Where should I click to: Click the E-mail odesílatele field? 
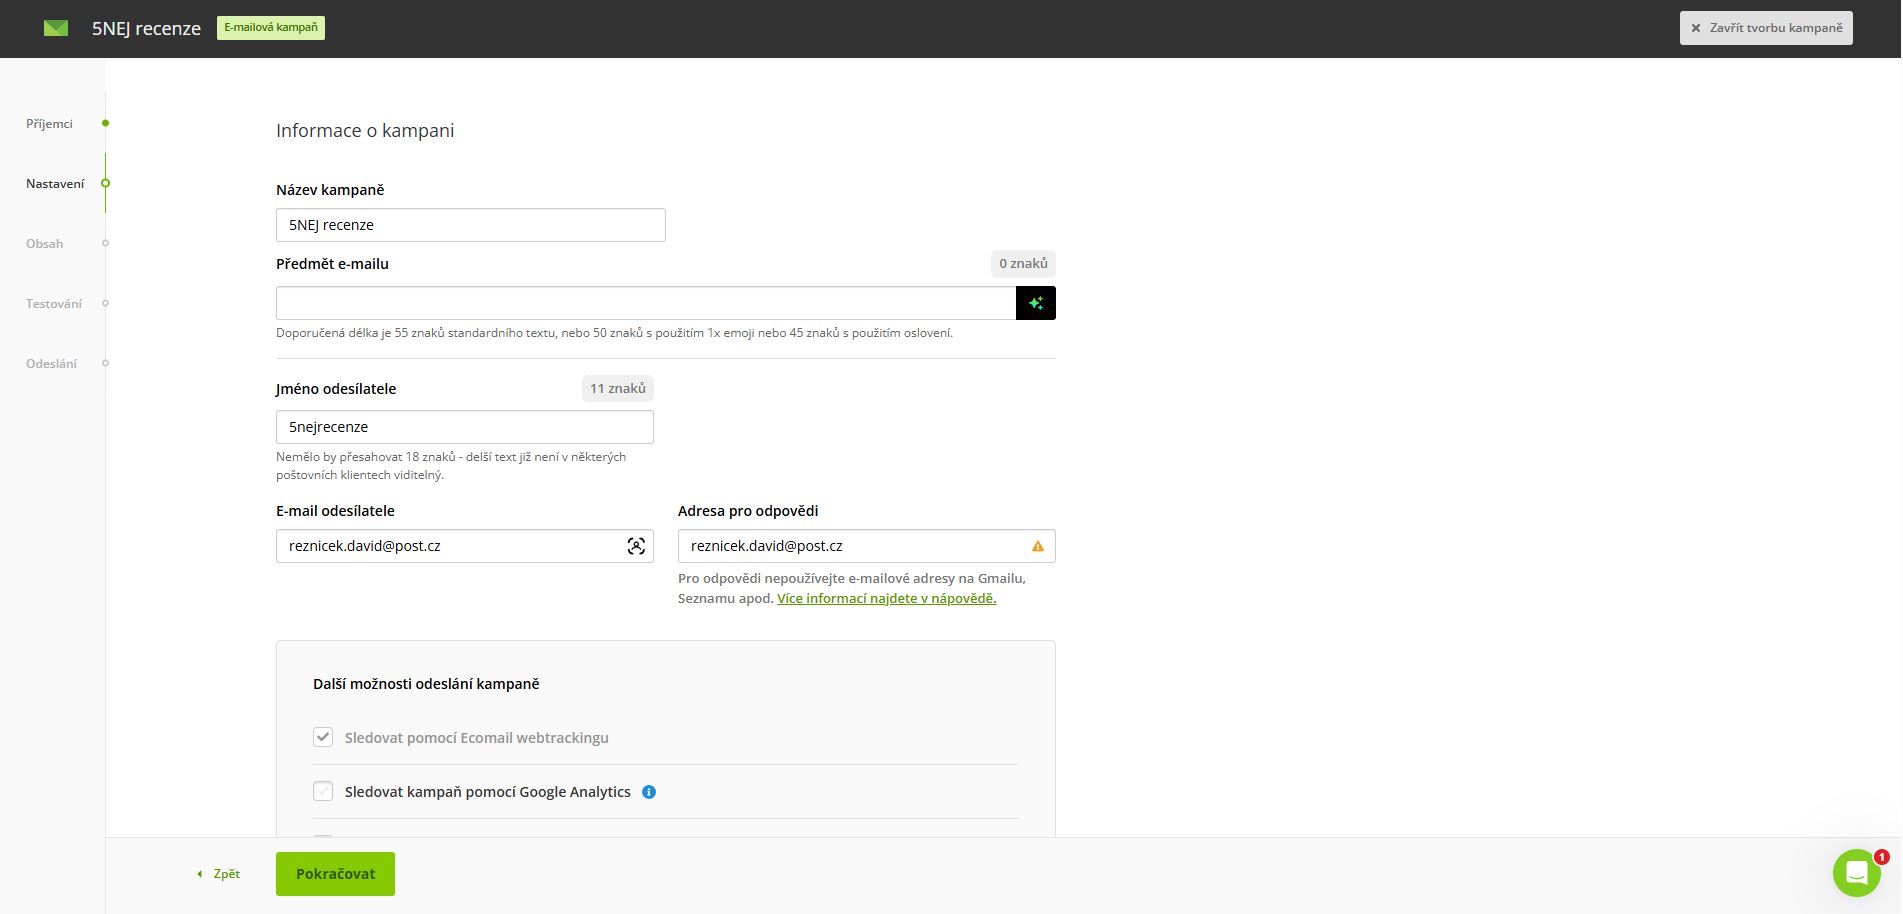465,546
